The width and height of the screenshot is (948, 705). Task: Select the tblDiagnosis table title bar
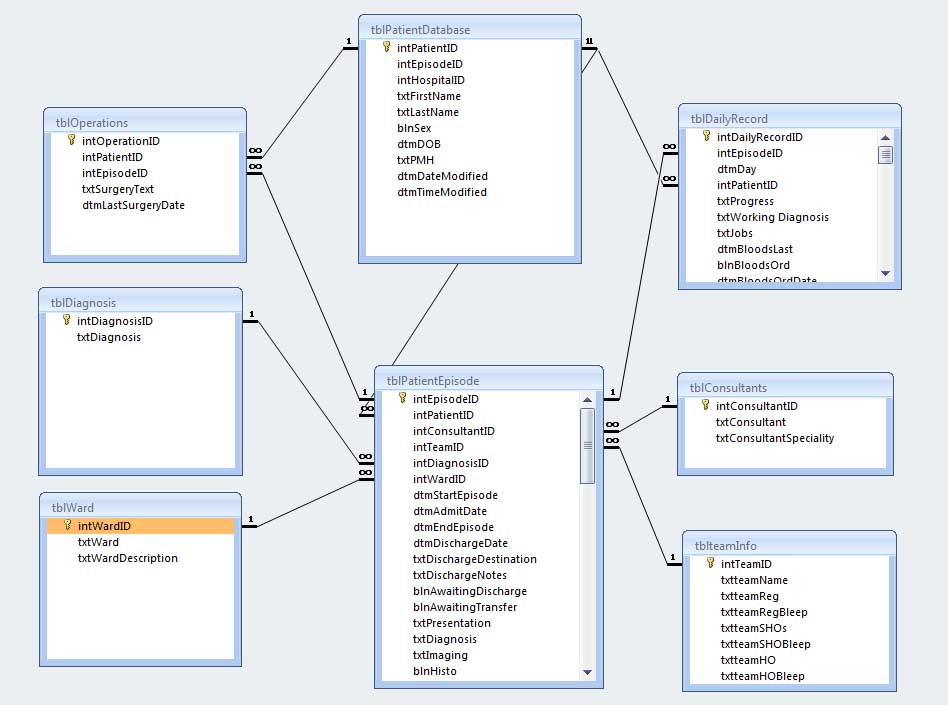[141, 302]
